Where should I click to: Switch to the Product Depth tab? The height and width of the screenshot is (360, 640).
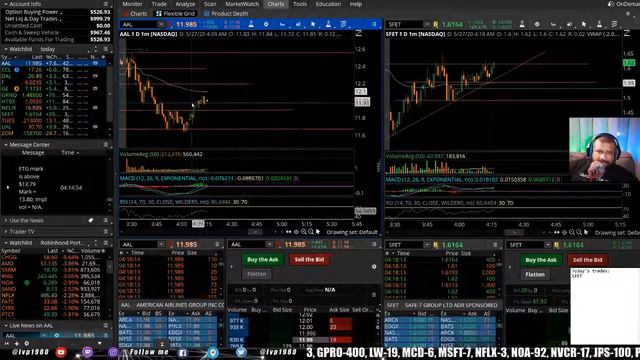226,13
